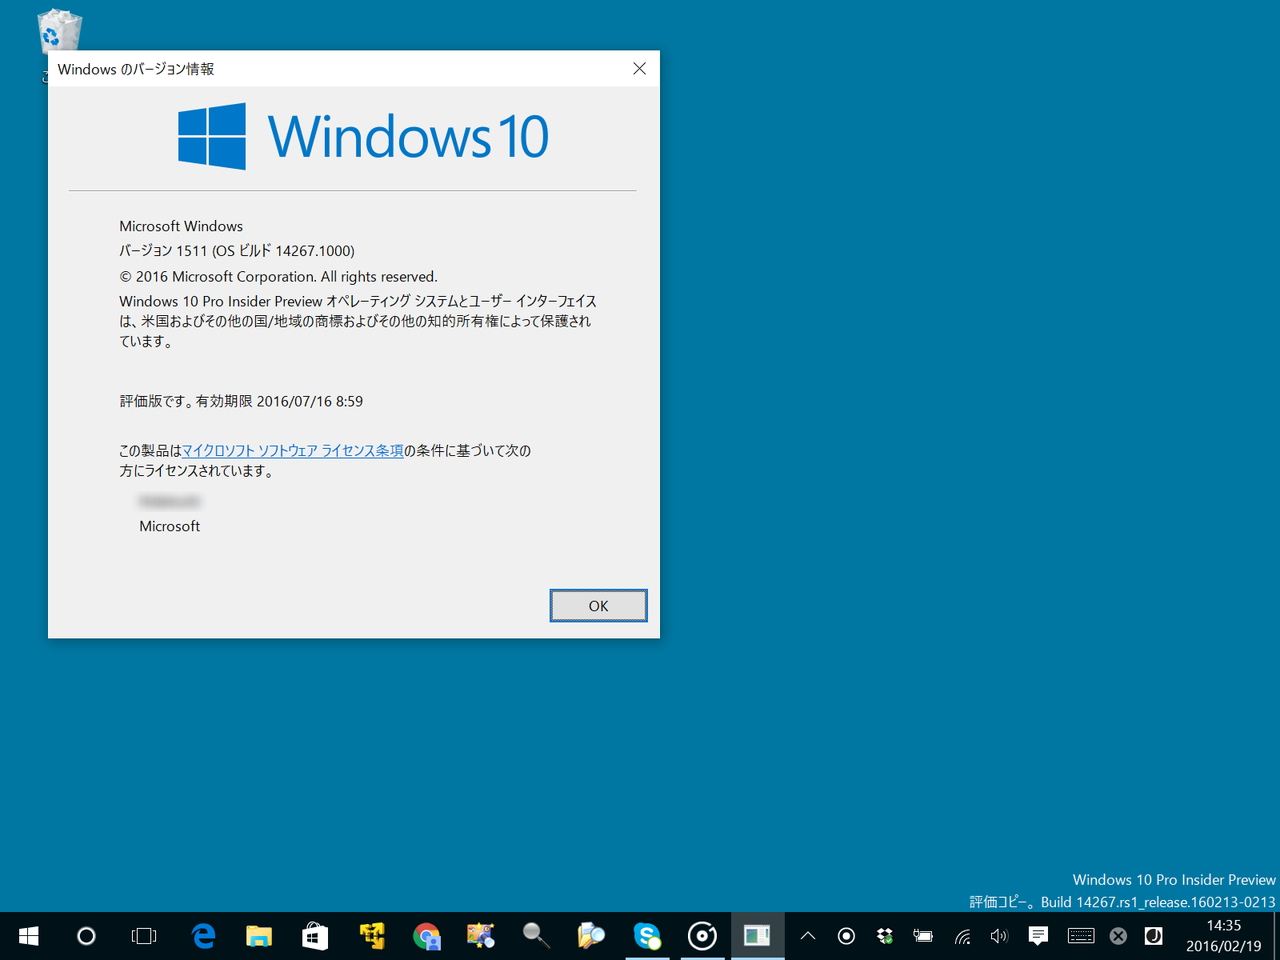Open the network Wi-Fi status icon
The height and width of the screenshot is (960, 1280).
(962, 936)
